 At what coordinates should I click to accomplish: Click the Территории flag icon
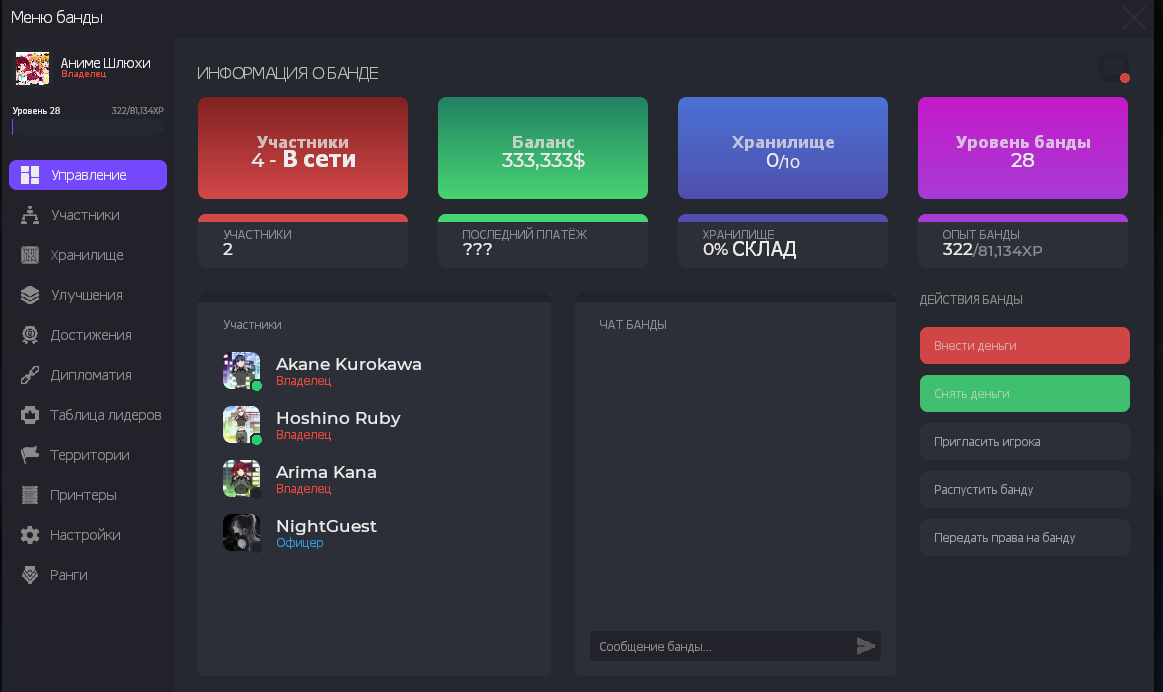pos(30,455)
